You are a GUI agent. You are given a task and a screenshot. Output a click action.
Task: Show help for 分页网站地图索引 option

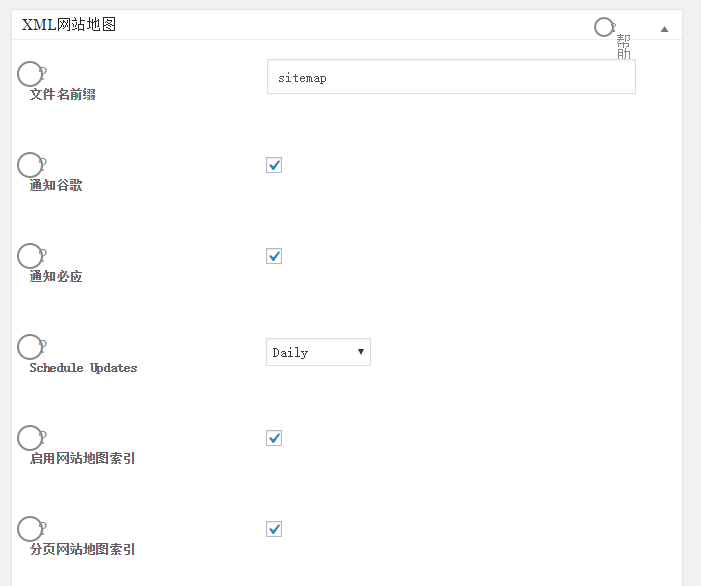tap(30, 528)
